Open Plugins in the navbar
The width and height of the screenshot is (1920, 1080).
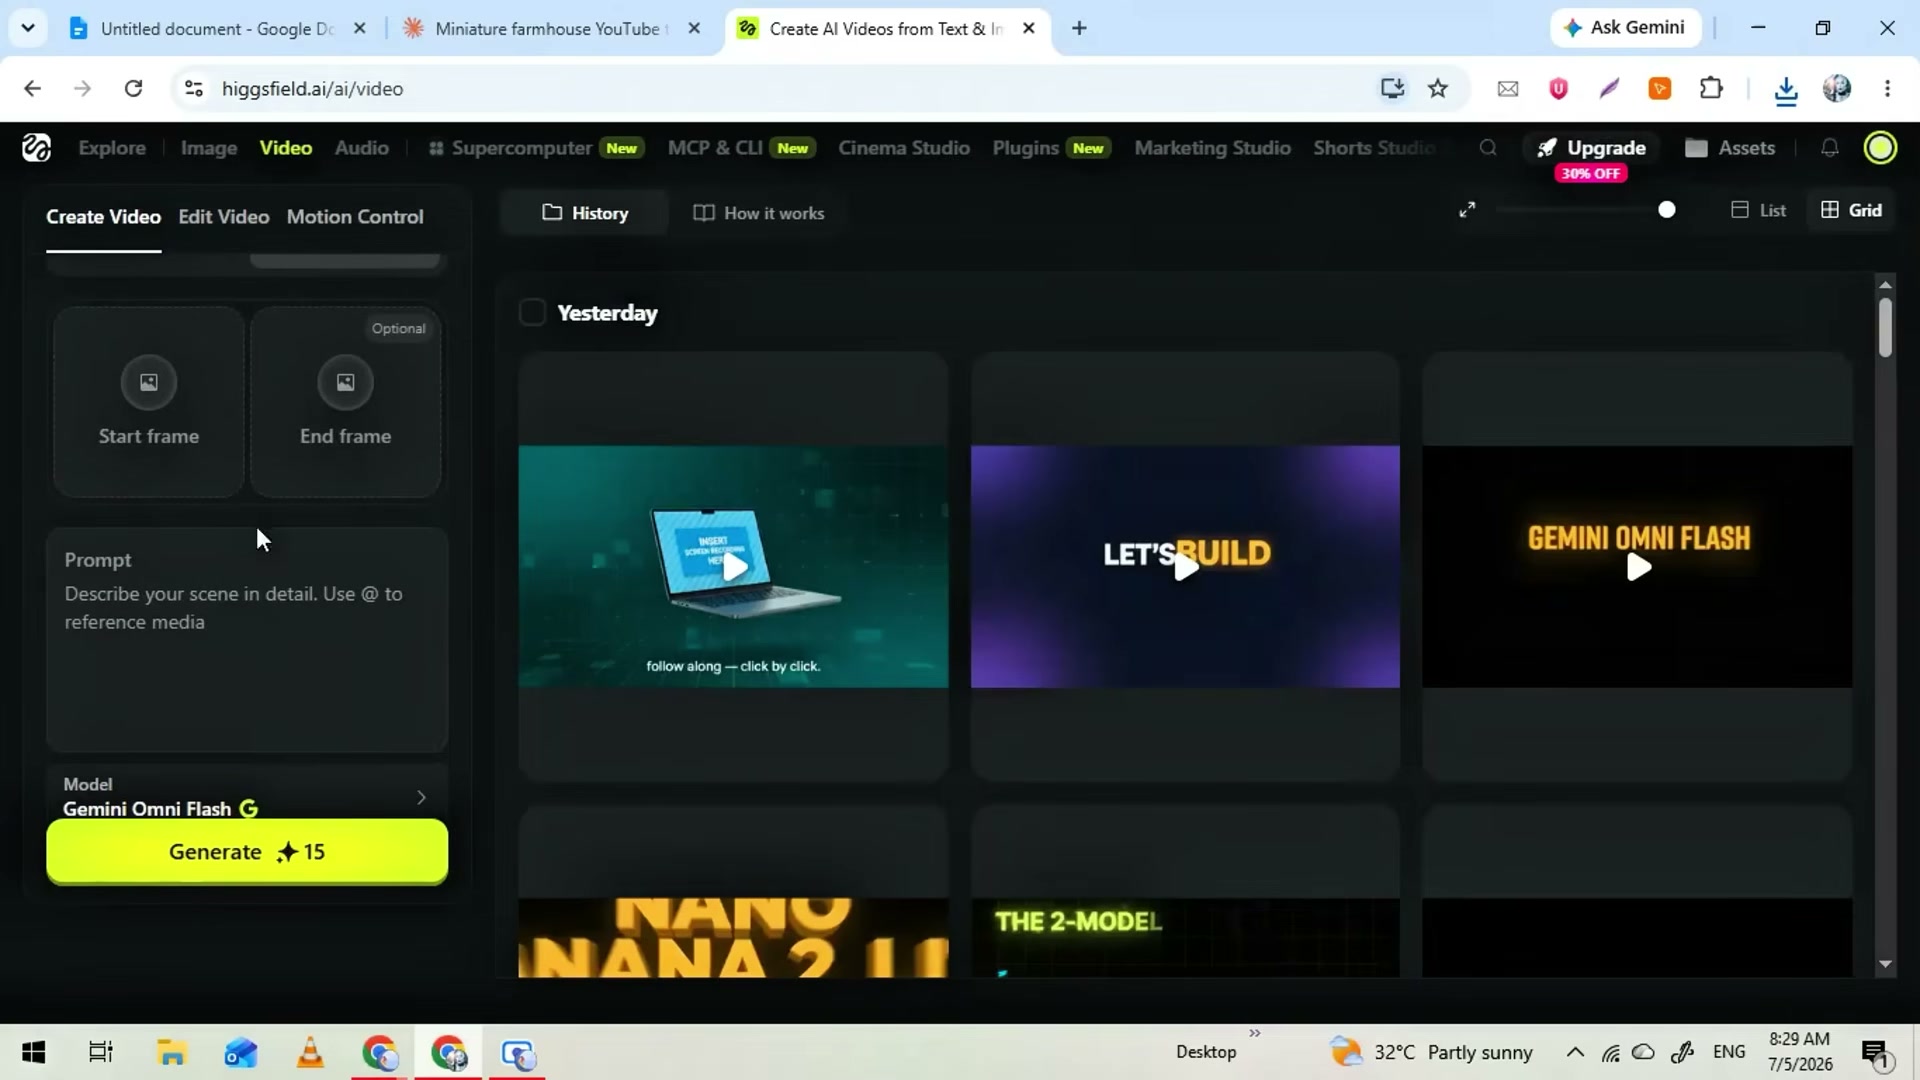tap(1051, 148)
